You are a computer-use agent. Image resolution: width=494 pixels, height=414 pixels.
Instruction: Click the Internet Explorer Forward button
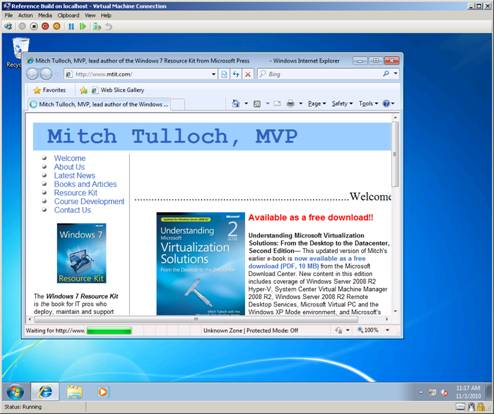pos(46,74)
